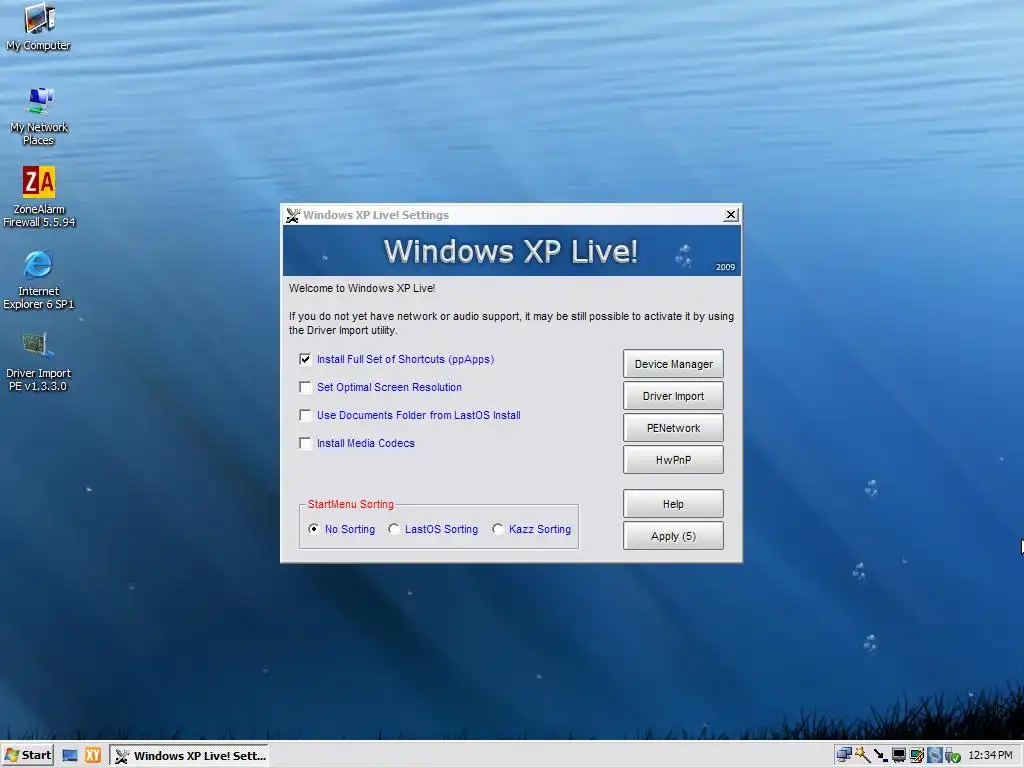The image size is (1024, 768).
Task: Tick the Install Media Codecs checkbox
Action: (x=305, y=443)
